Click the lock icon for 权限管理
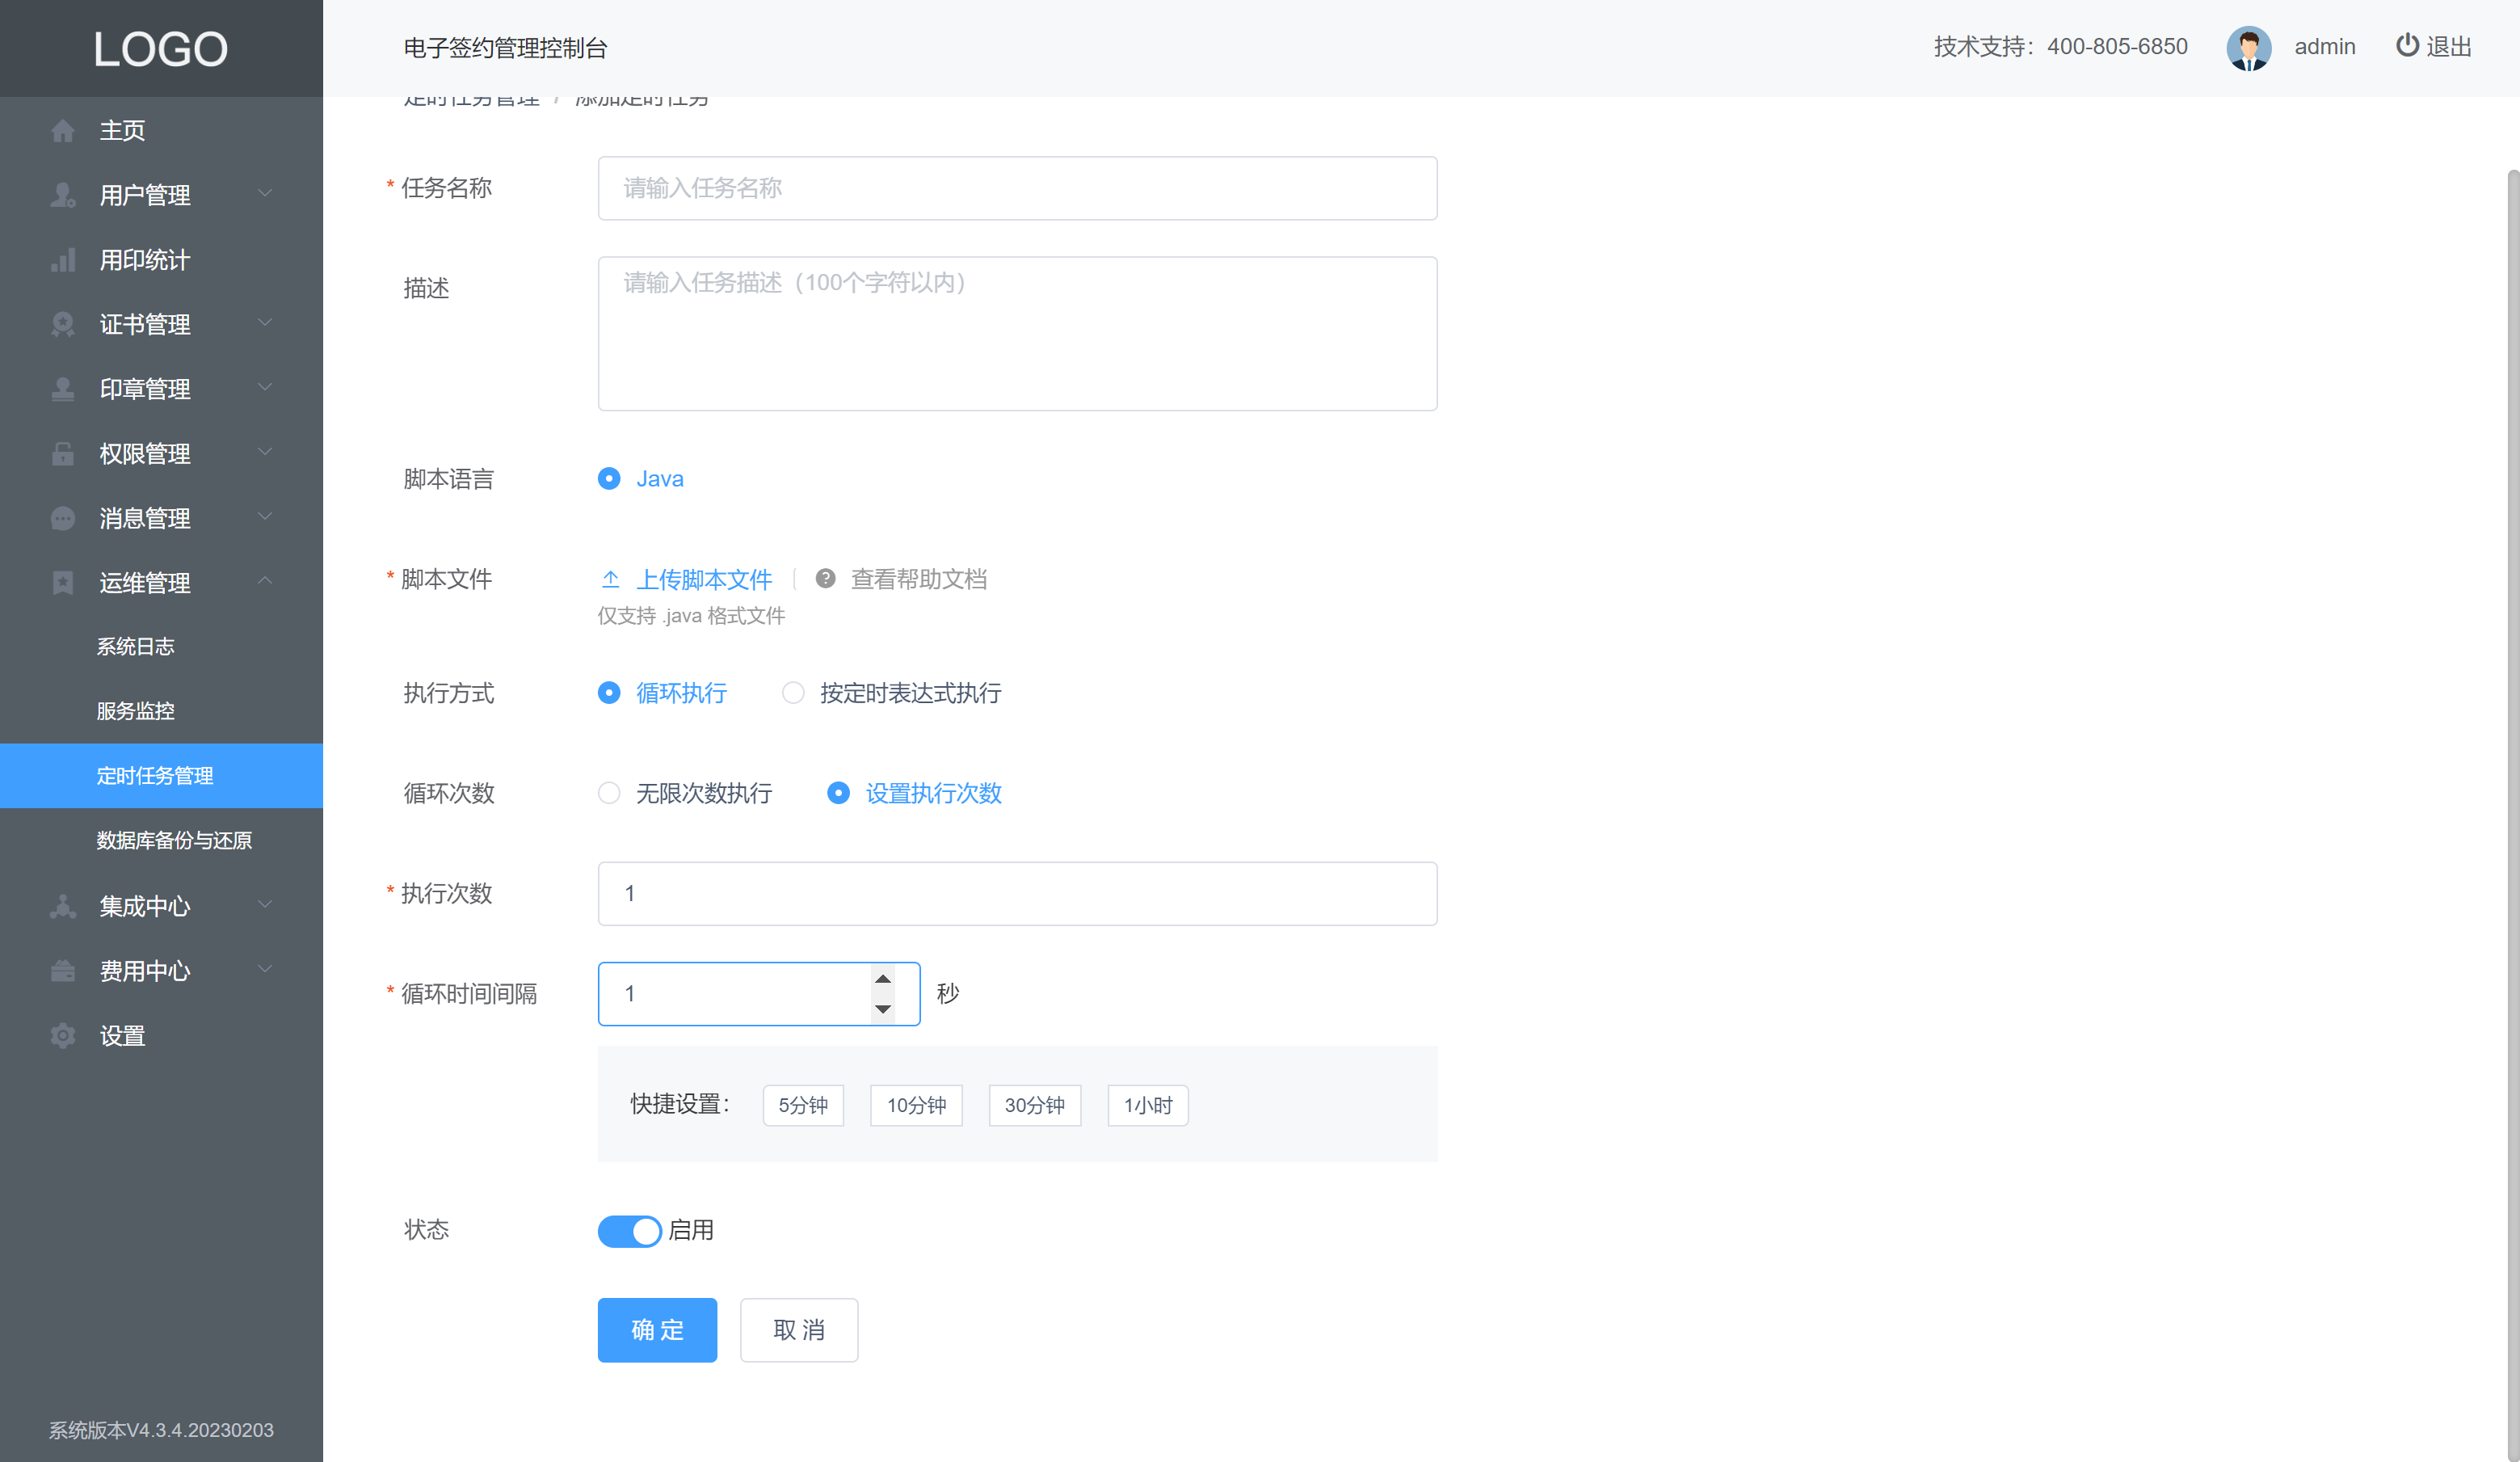 [63, 454]
